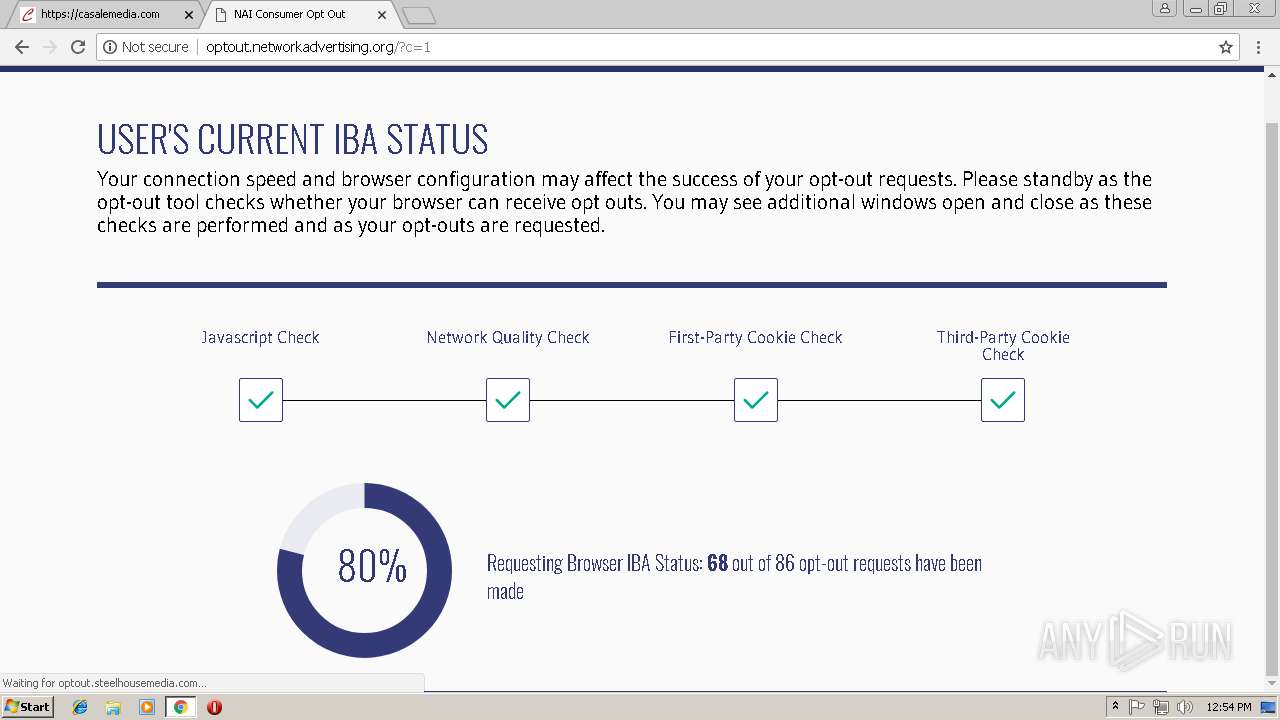Click the First-Party Cookie Check checkmark box
The height and width of the screenshot is (720, 1280).
point(756,400)
